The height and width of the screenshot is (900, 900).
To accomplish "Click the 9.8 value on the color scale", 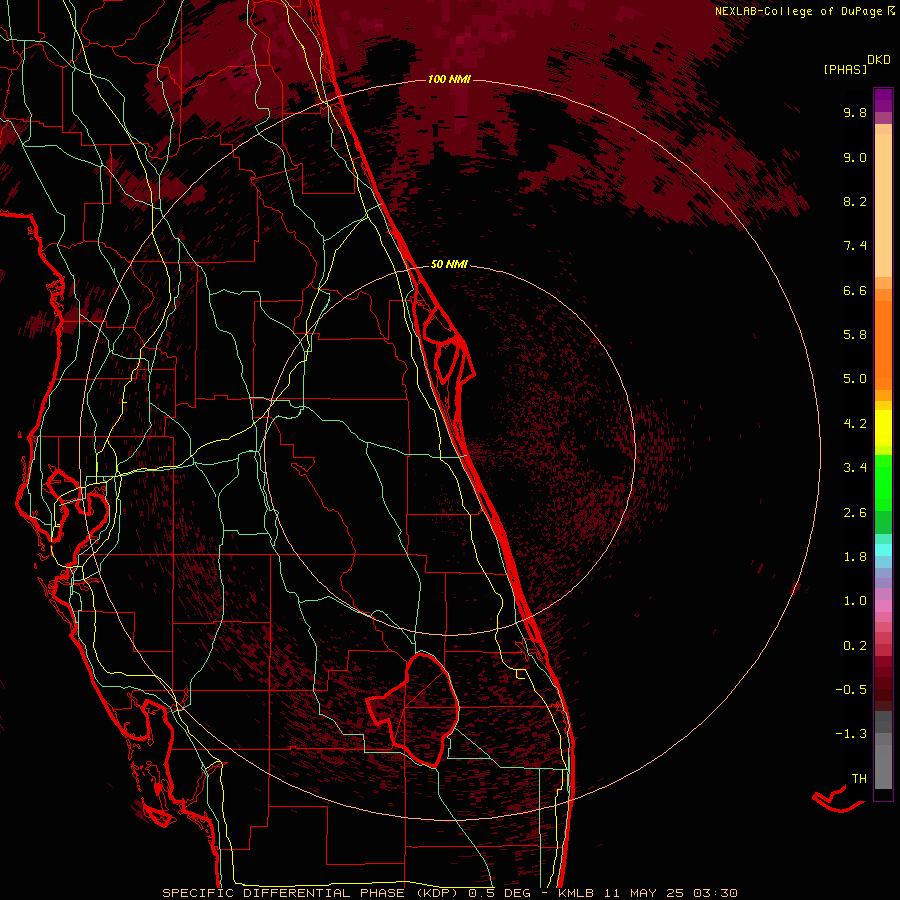I will pos(855,112).
